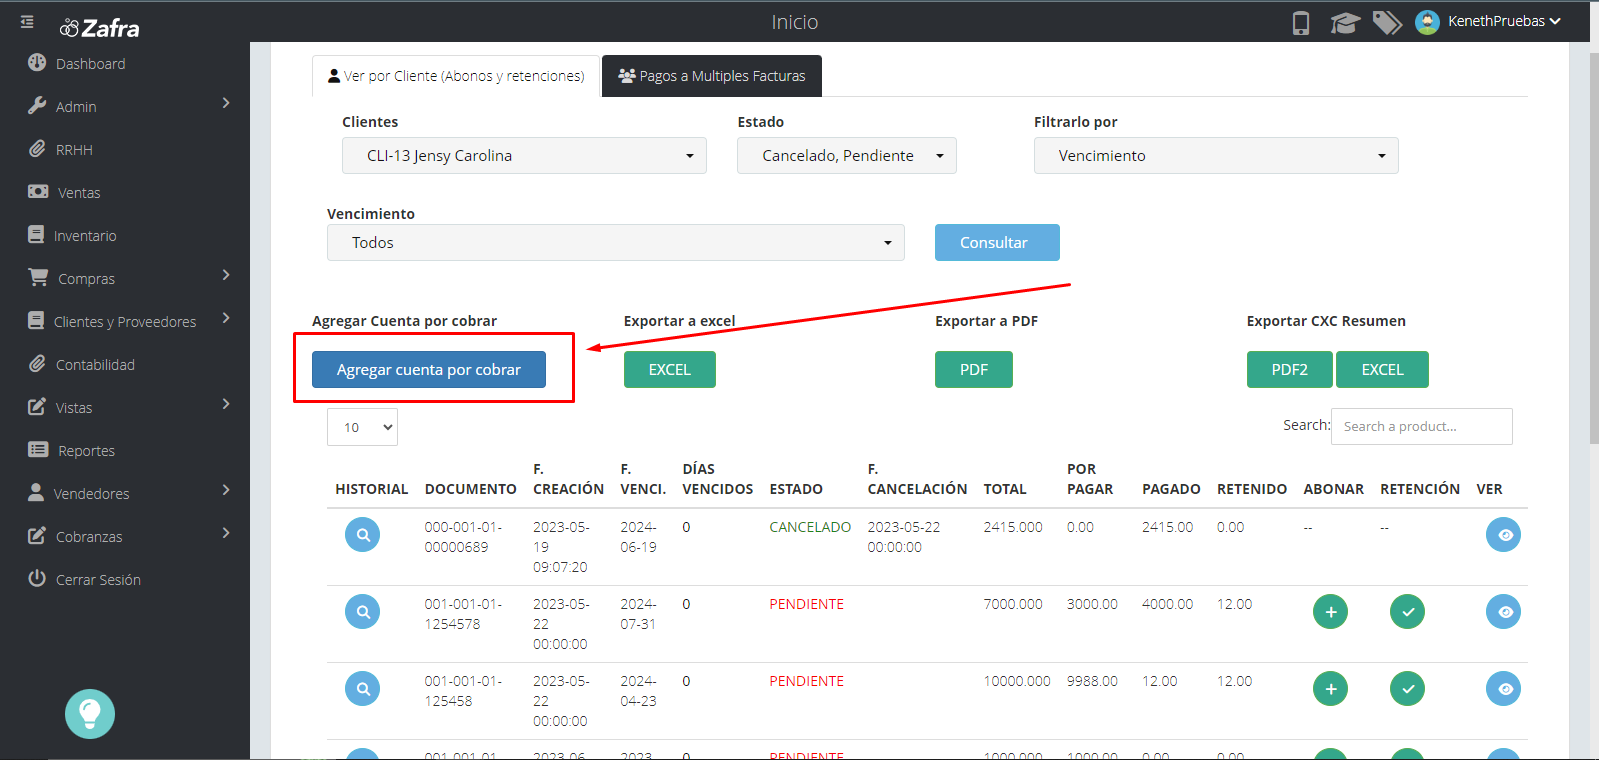
Task: View details eye icon for document 001-001-01-125458
Action: click(1503, 689)
